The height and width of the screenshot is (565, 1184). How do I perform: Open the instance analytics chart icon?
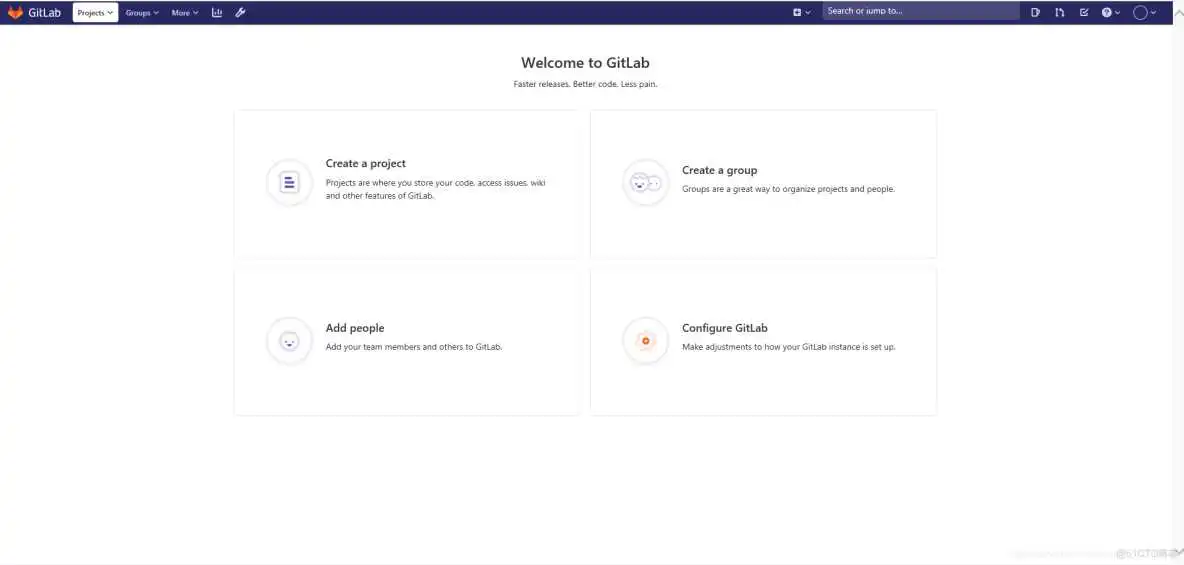pyautogui.click(x=217, y=13)
